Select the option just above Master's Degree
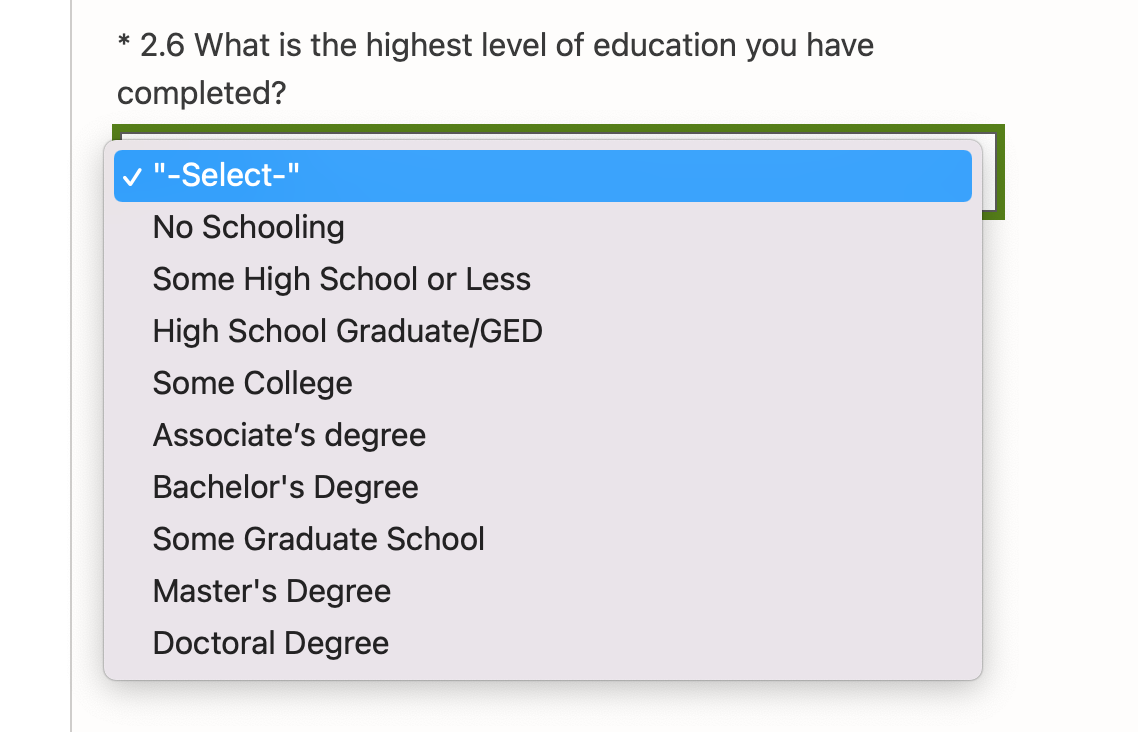Screen dimensions: 1138x732 coord(318,540)
